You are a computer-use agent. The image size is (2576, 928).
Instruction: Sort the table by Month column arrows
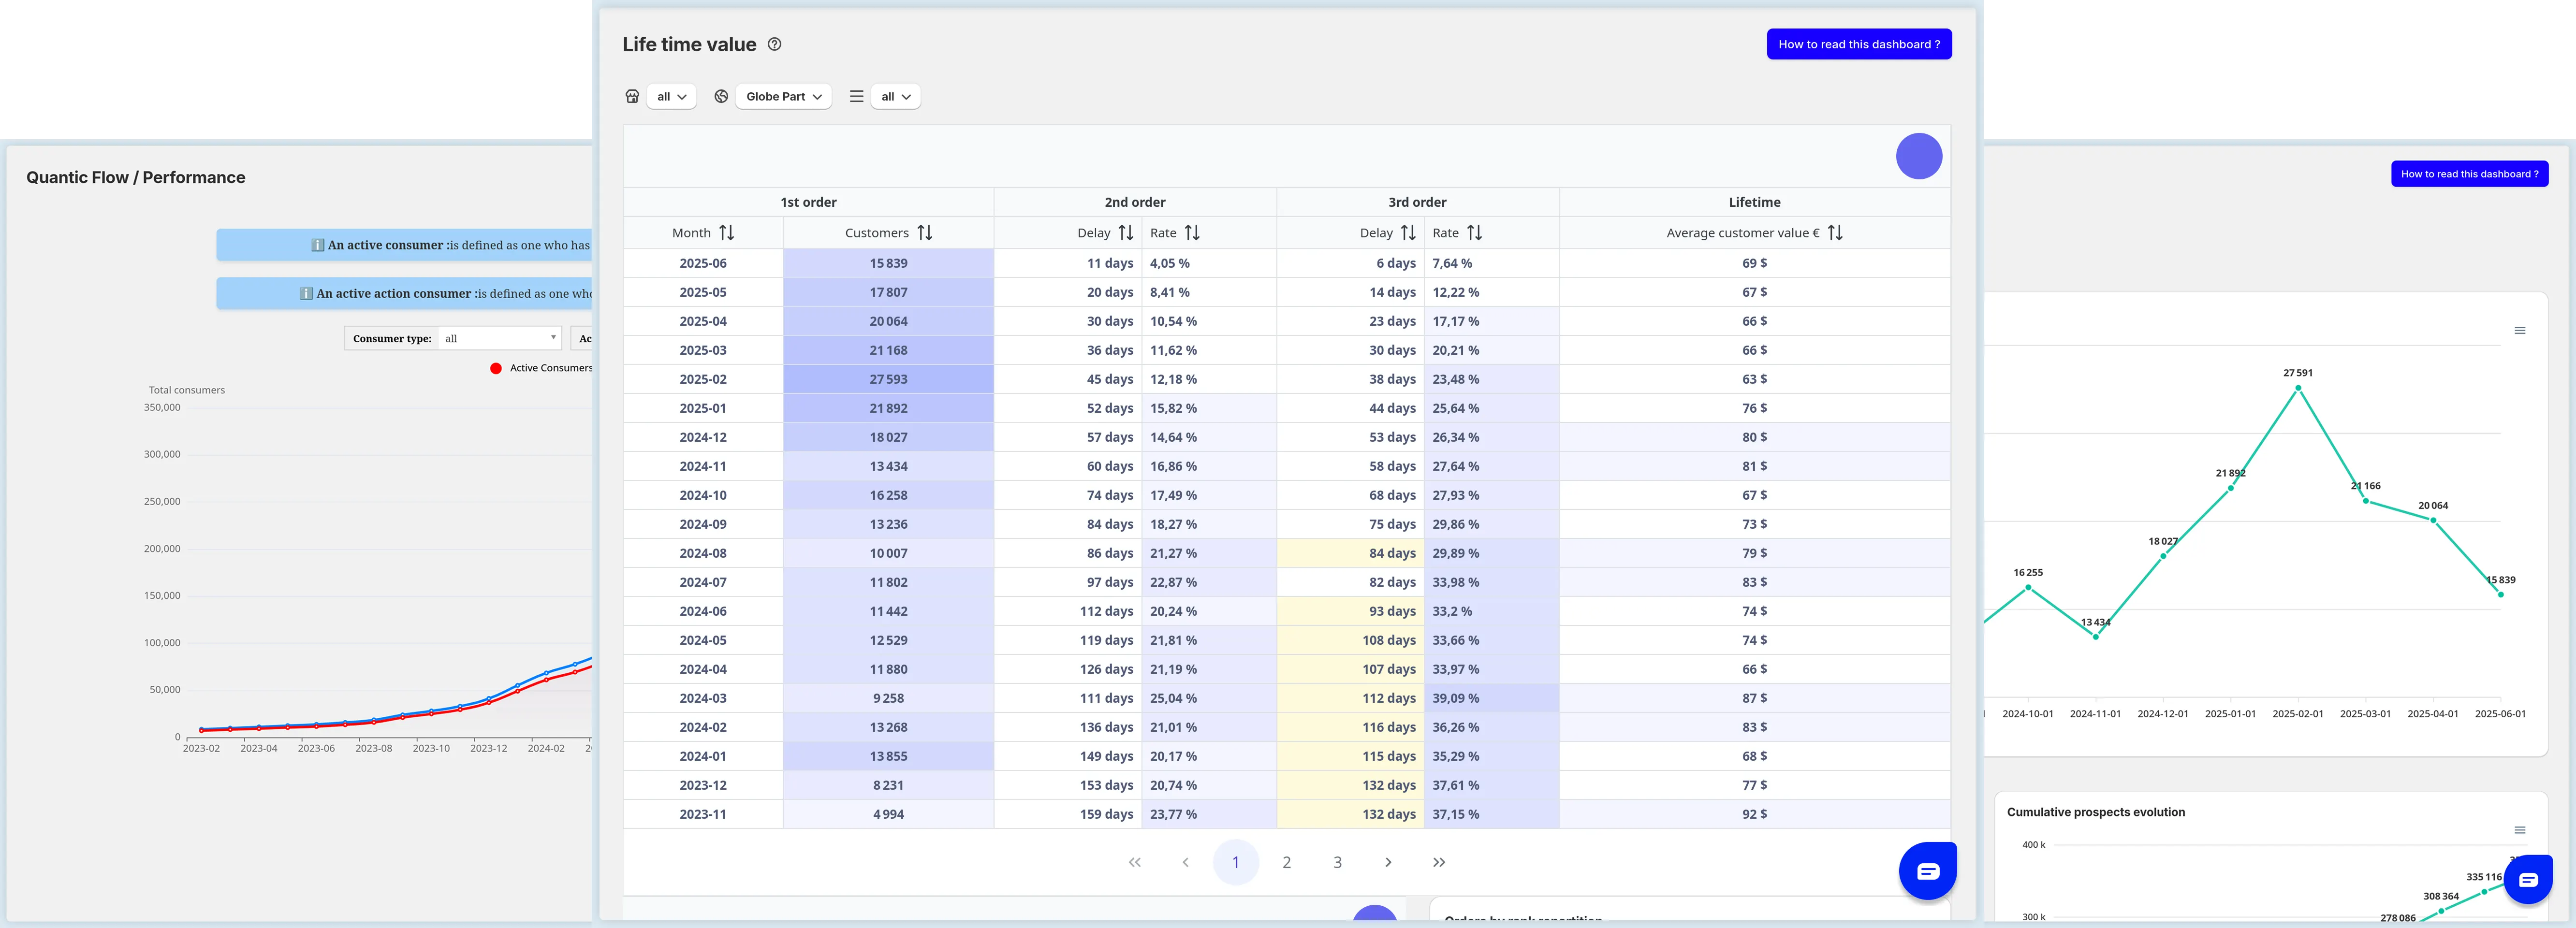(x=727, y=233)
